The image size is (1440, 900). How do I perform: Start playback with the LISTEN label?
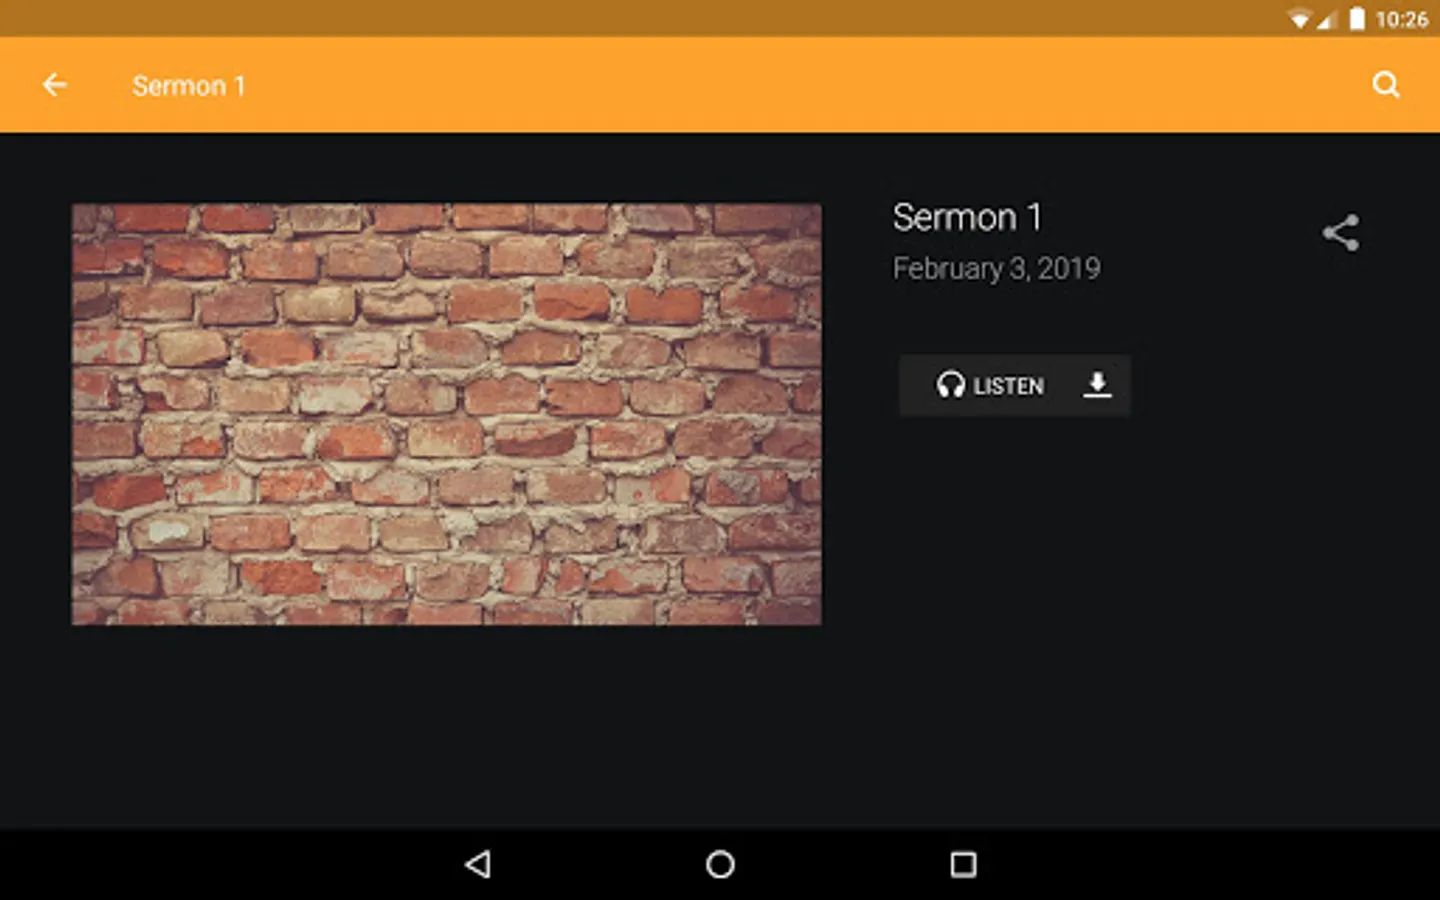pos(1008,386)
